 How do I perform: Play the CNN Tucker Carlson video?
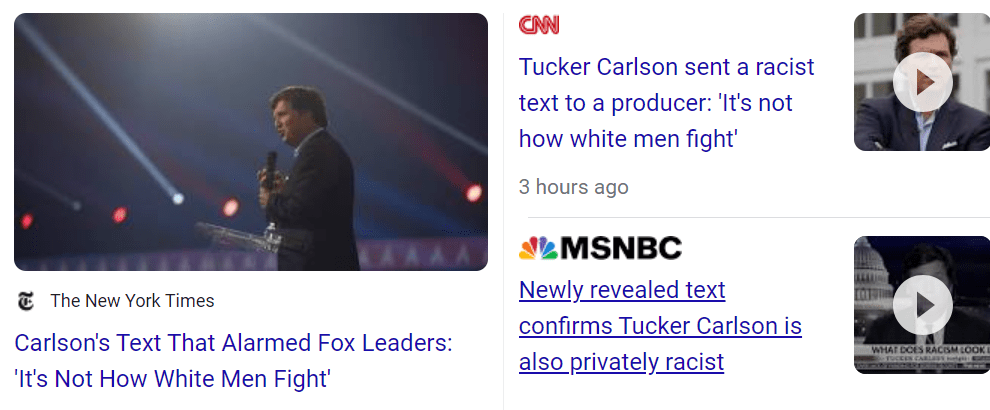pos(921,82)
